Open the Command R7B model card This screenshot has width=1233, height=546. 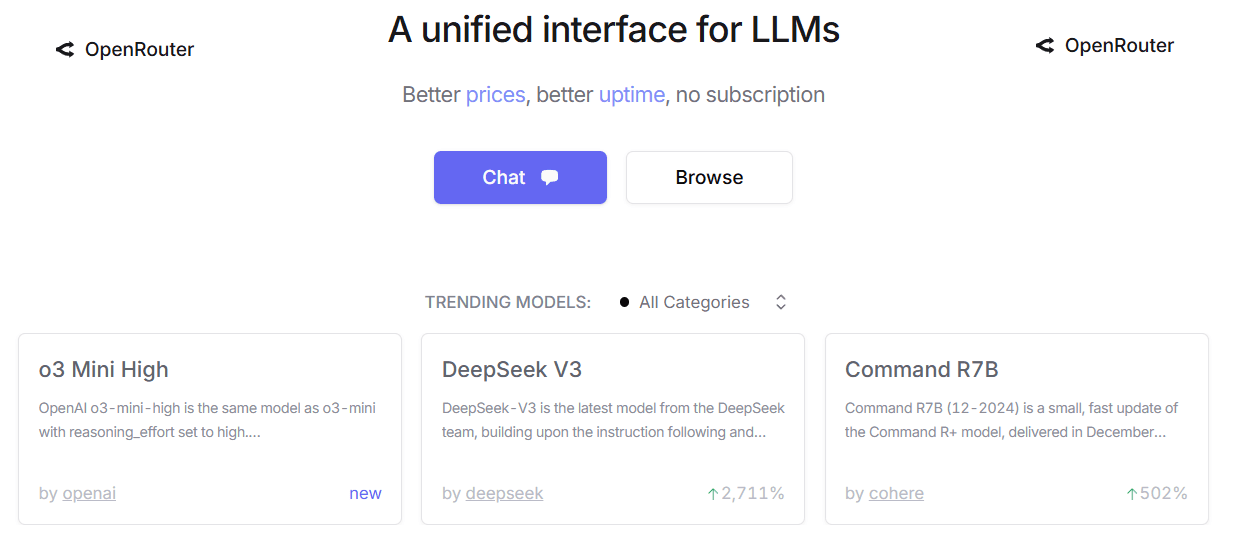1017,429
